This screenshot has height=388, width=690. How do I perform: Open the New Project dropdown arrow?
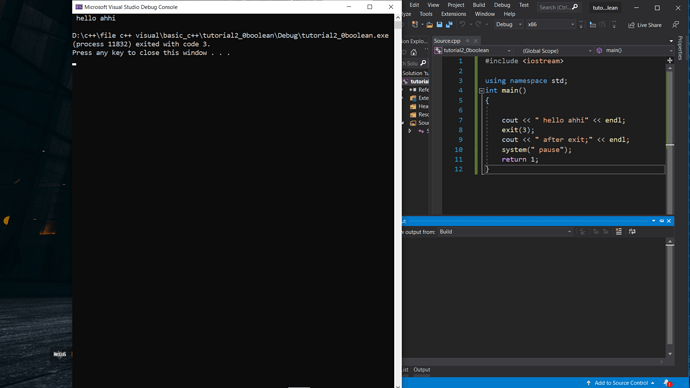click(x=422, y=25)
